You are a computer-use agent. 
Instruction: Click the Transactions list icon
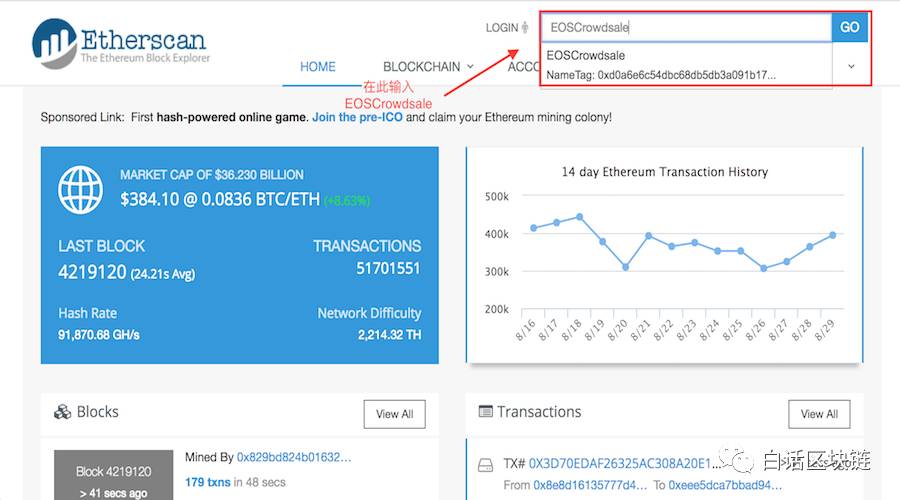click(486, 411)
